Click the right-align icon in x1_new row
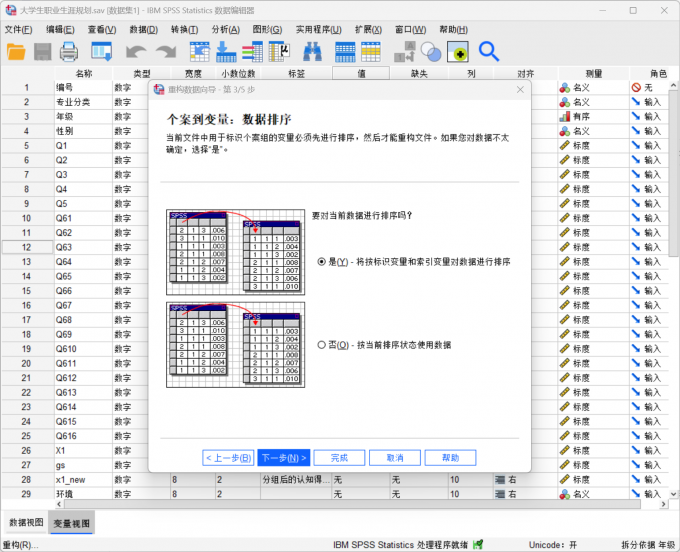 click(500, 480)
